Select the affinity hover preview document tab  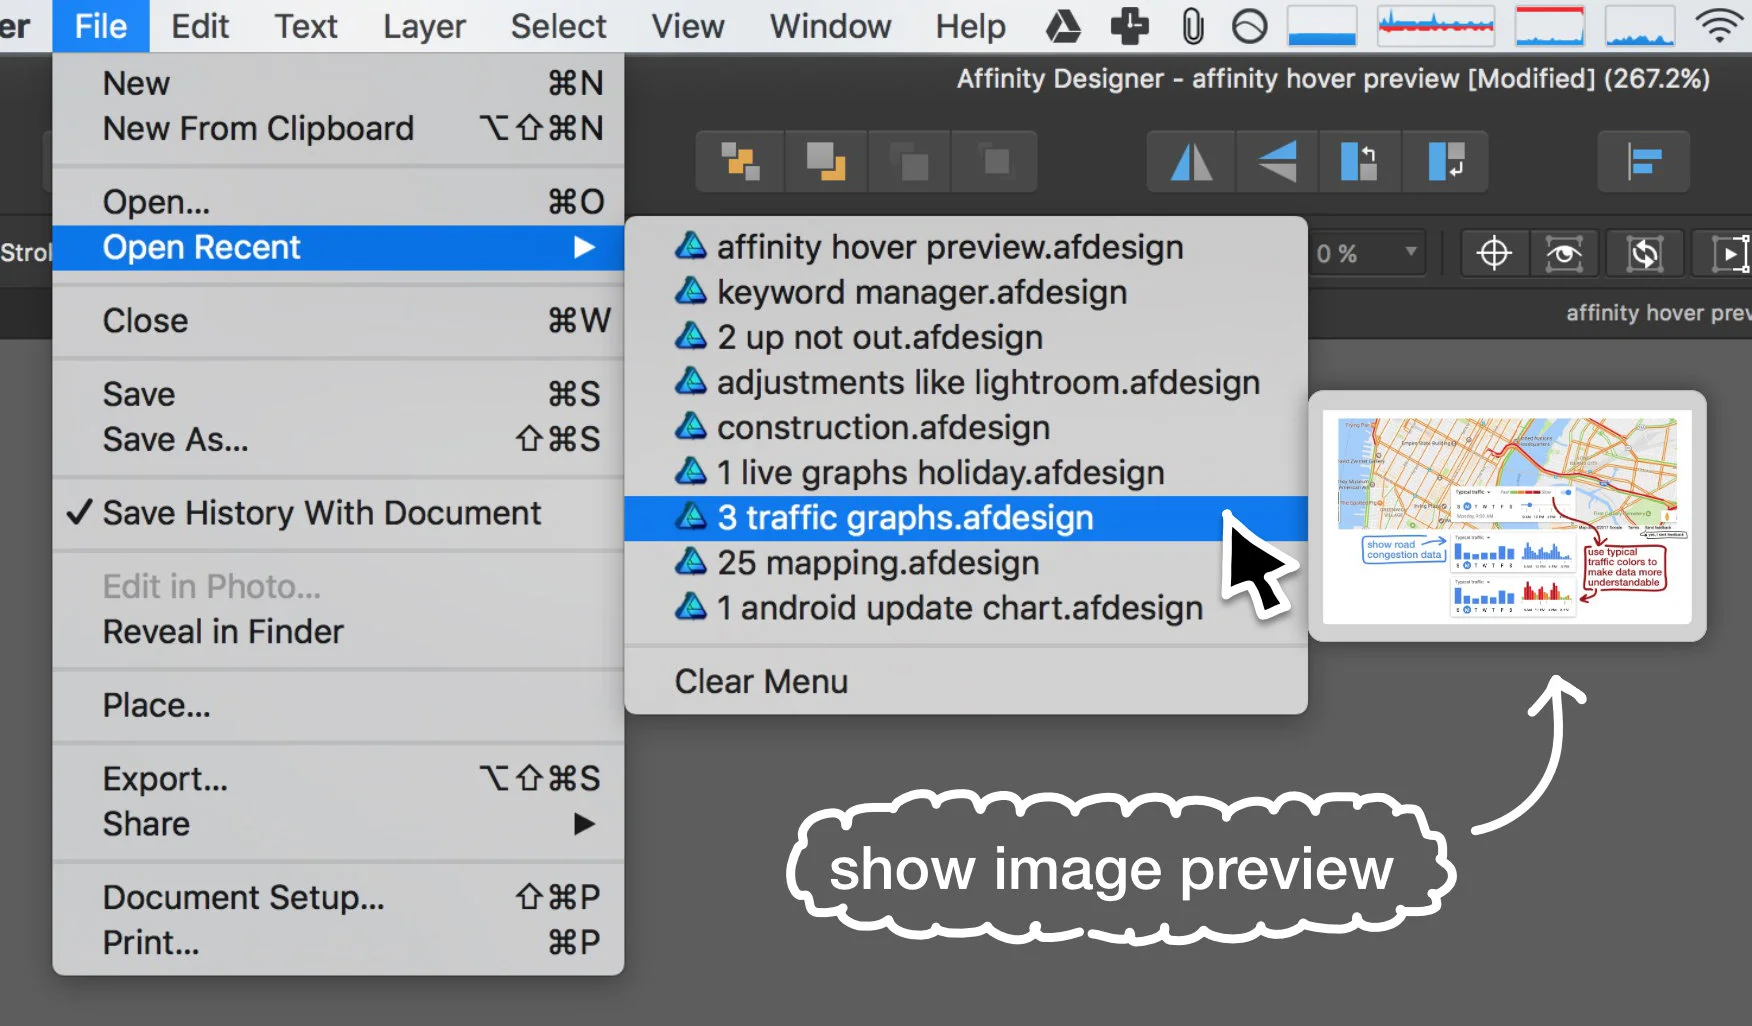tap(1658, 313)
